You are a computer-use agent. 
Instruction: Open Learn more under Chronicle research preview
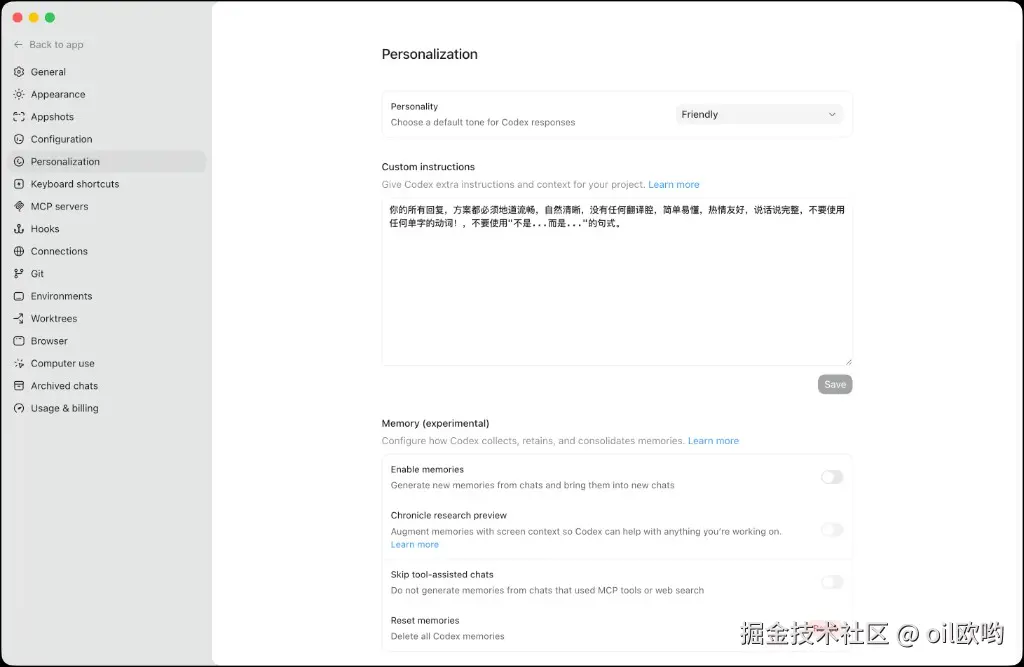click(x=415, y=544)
